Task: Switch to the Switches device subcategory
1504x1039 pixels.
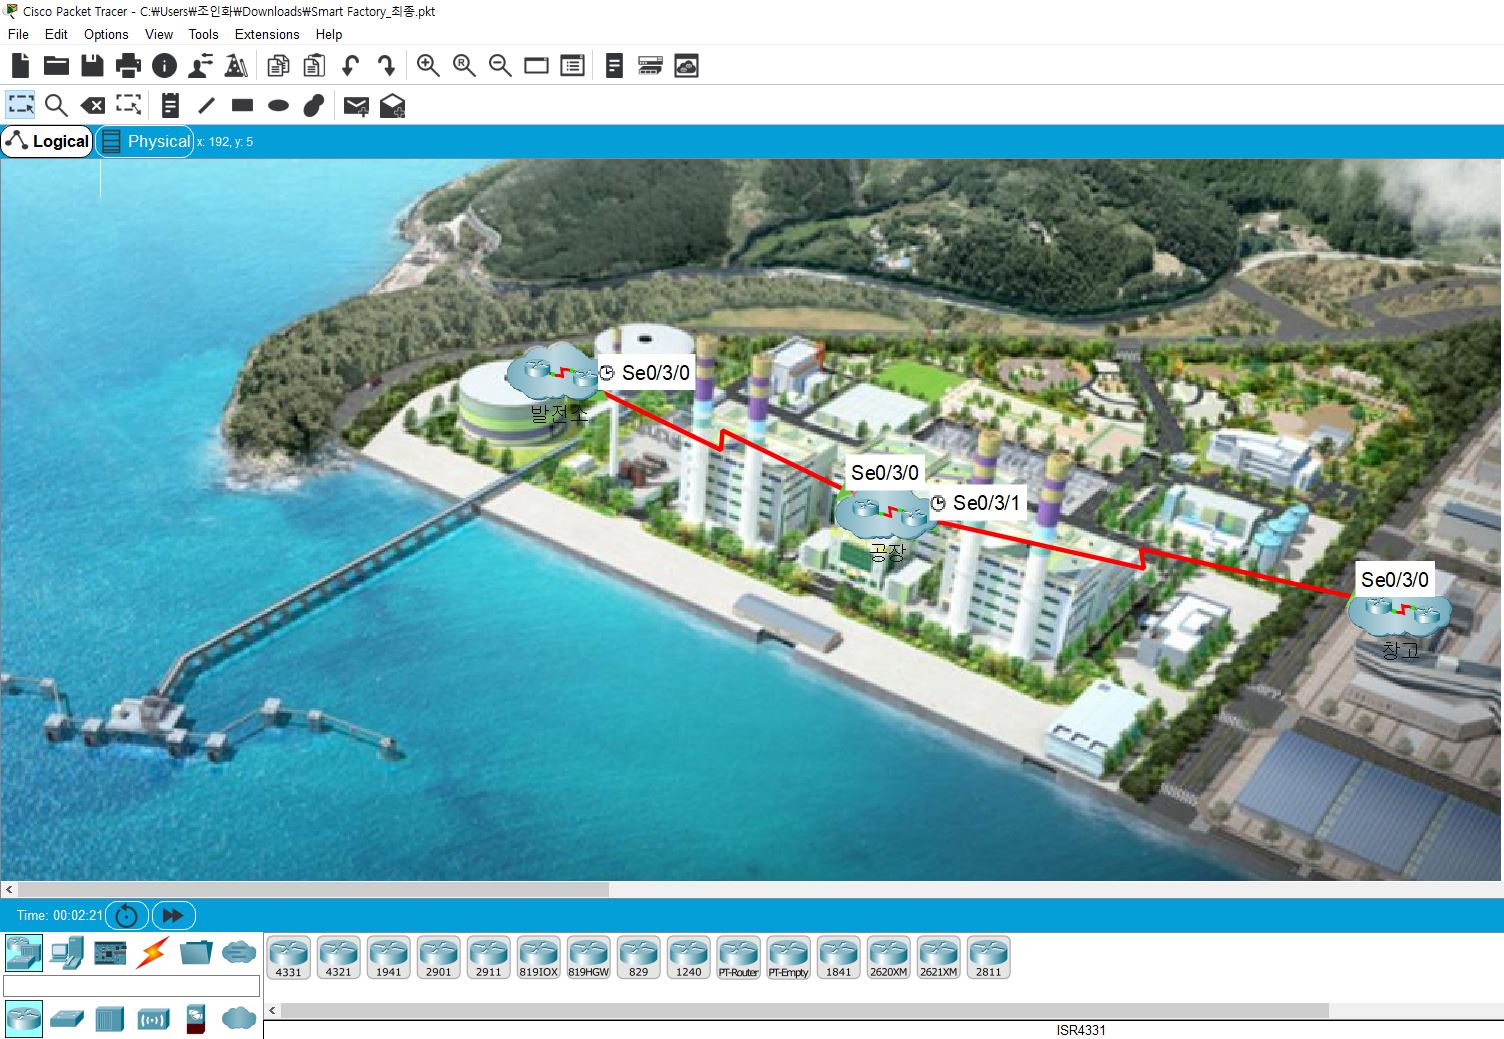Action: (x=65, y=1018)
